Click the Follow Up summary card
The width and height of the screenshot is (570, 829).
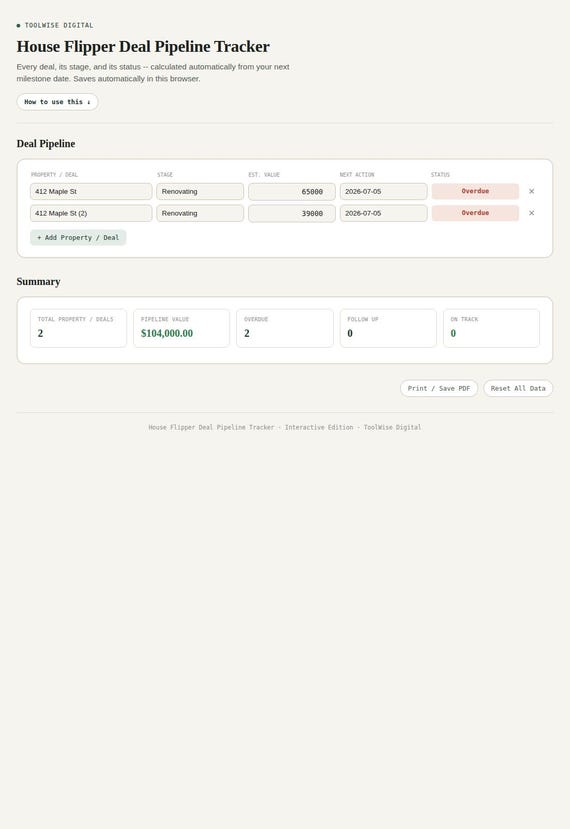(x=388, y=328)
